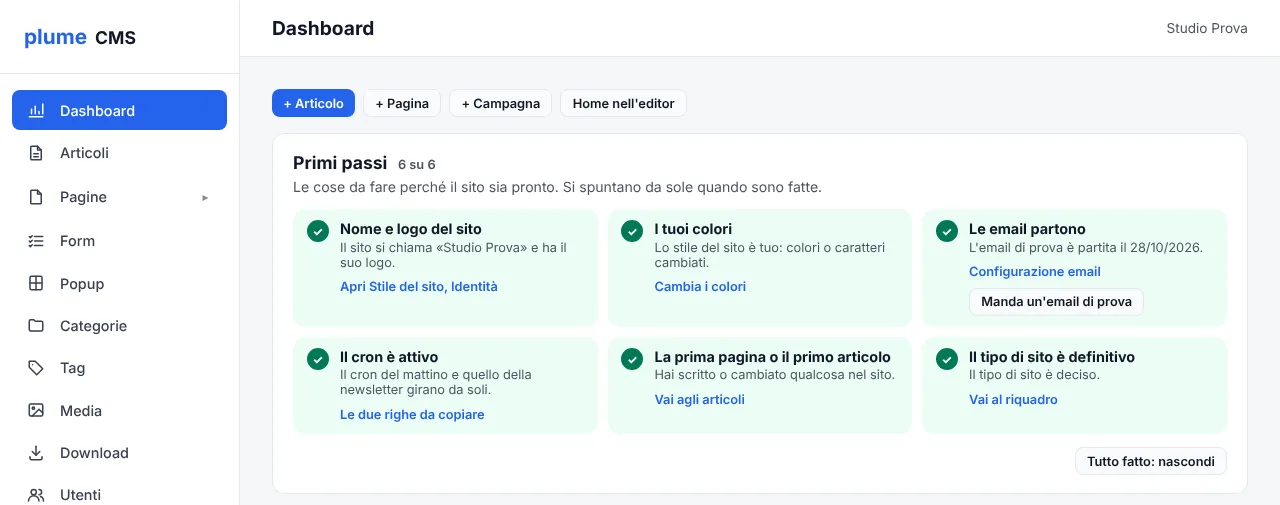Click green check next to I tuoi colori

coord(632,231)
